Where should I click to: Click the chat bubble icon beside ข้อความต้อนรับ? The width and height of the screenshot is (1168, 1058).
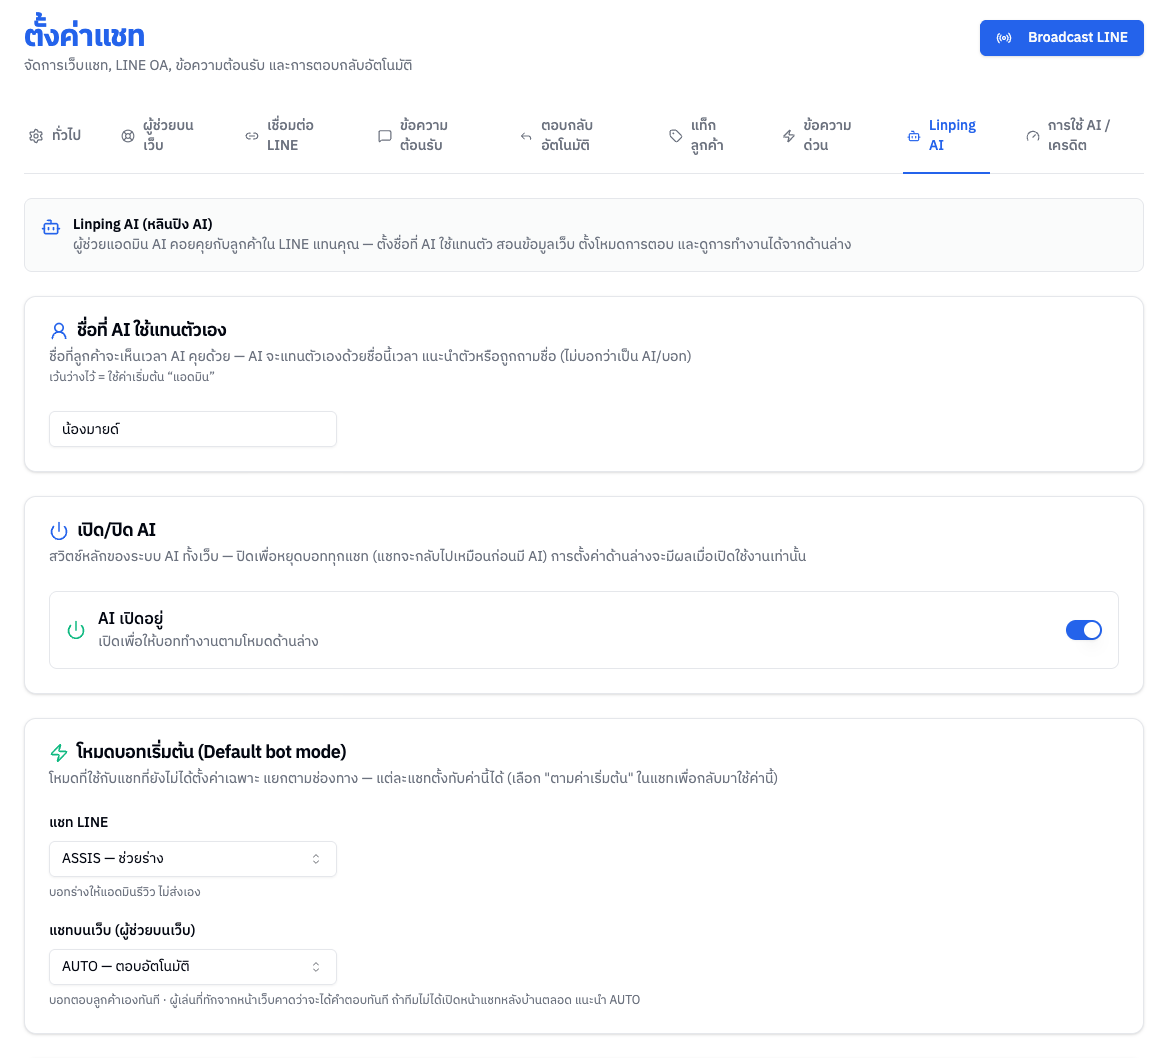(384, 136)
